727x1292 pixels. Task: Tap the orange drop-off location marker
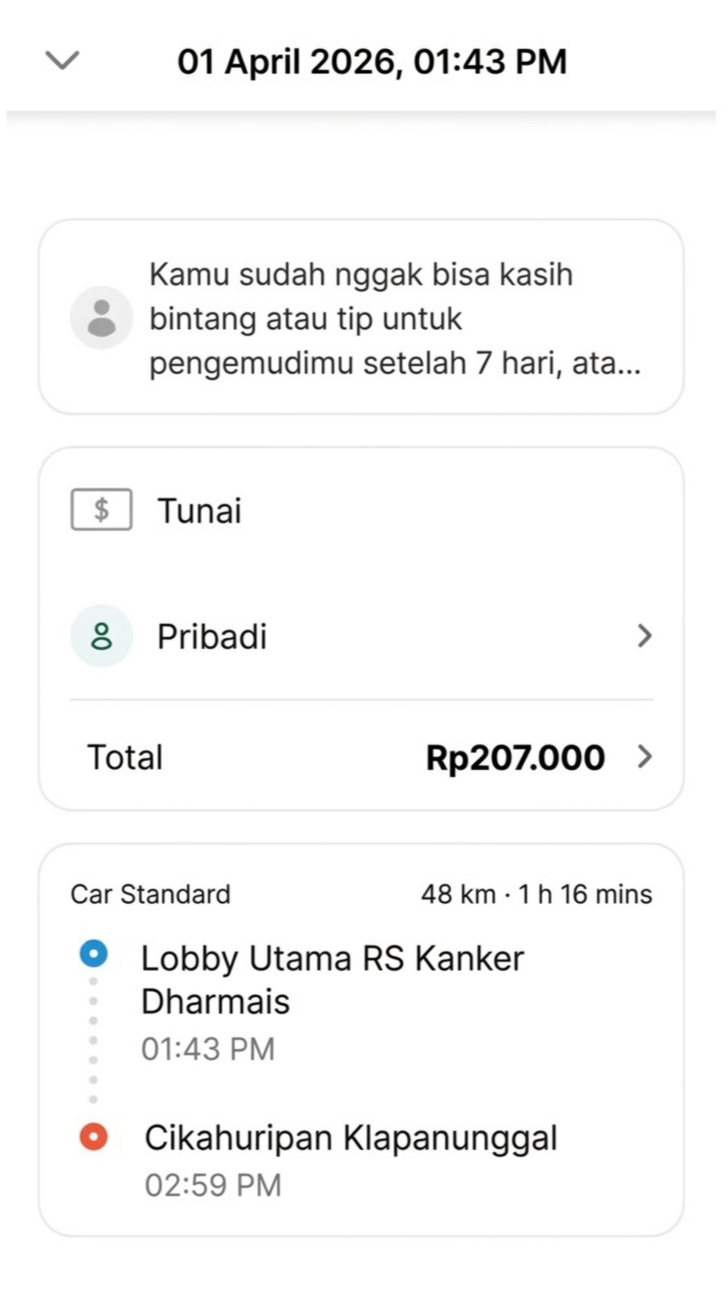93,1138
